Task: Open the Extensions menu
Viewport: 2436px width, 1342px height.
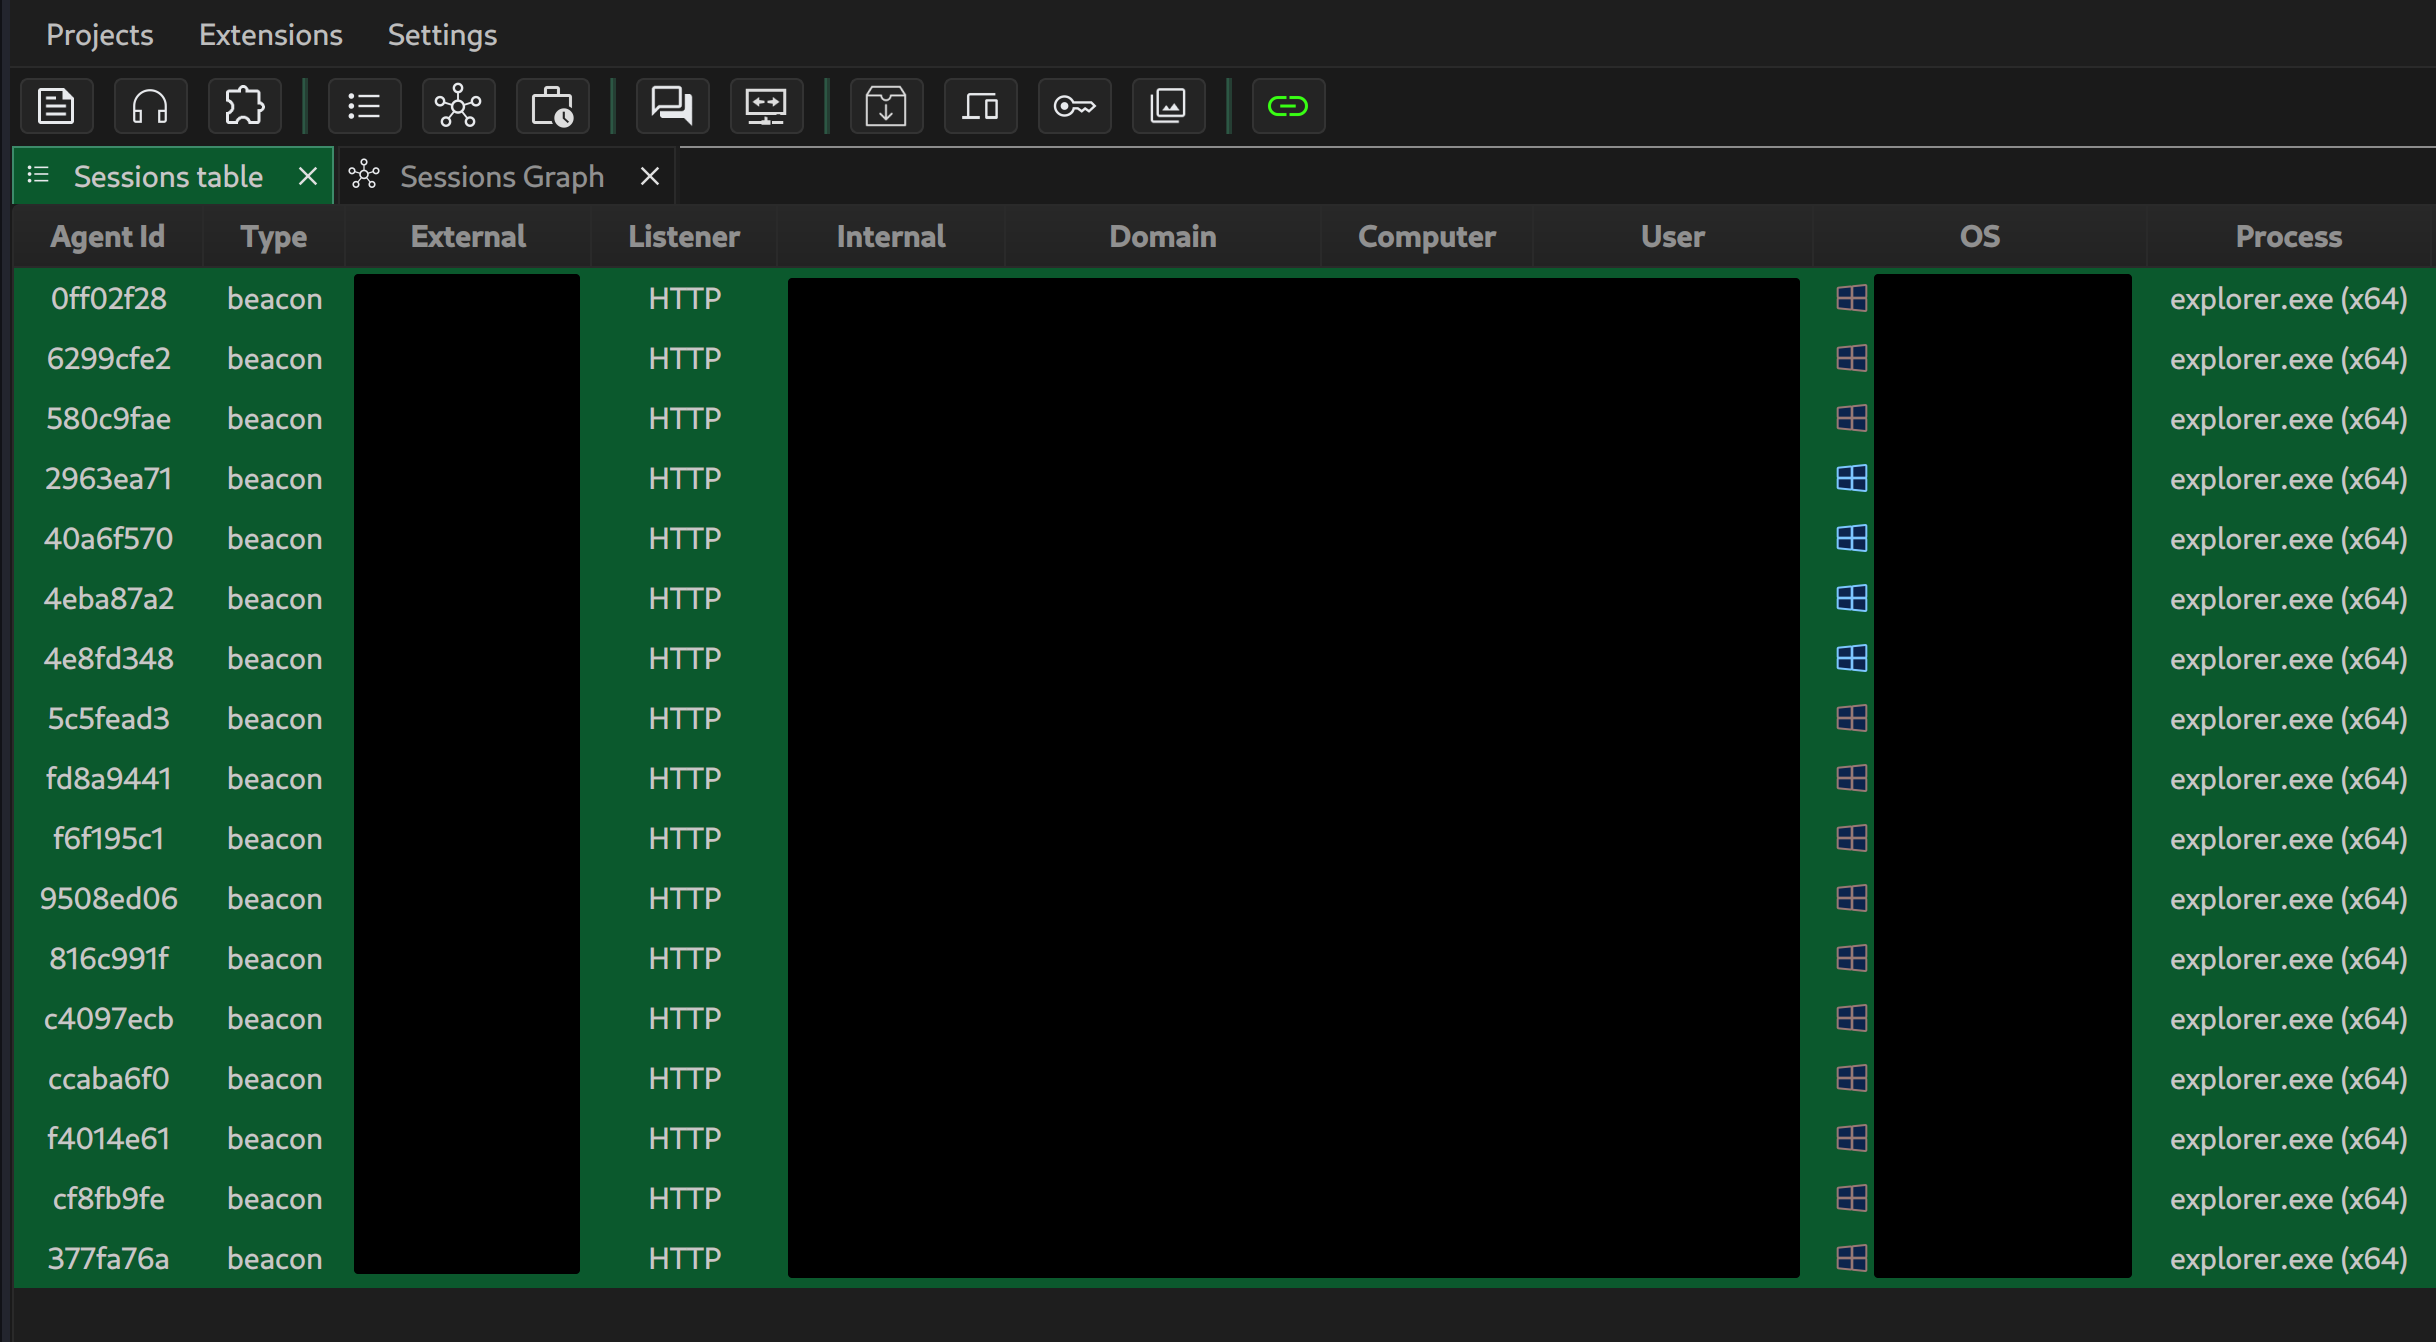Action: pos(270,35)
